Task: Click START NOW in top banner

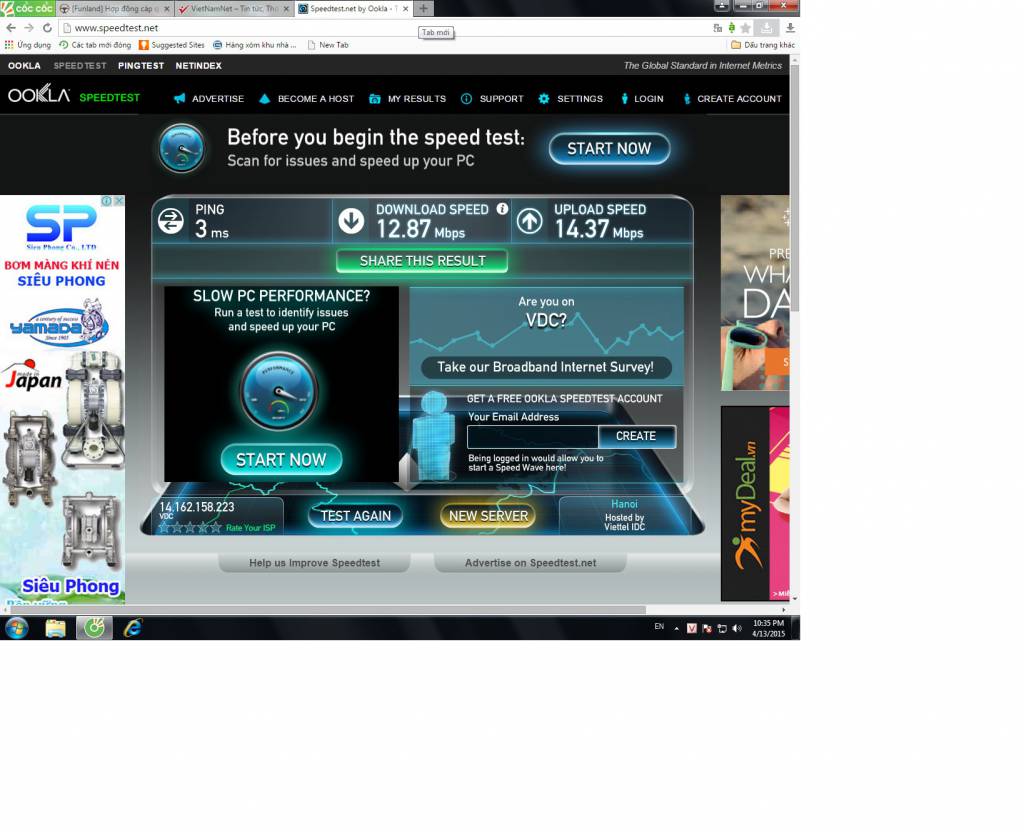Action: pyautogui.click(x=609, y=149)
